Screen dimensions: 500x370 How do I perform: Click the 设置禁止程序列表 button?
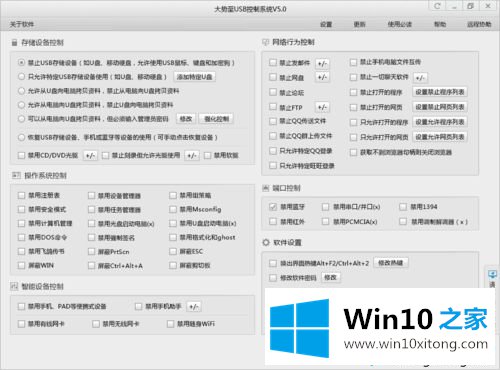[440, 92]
